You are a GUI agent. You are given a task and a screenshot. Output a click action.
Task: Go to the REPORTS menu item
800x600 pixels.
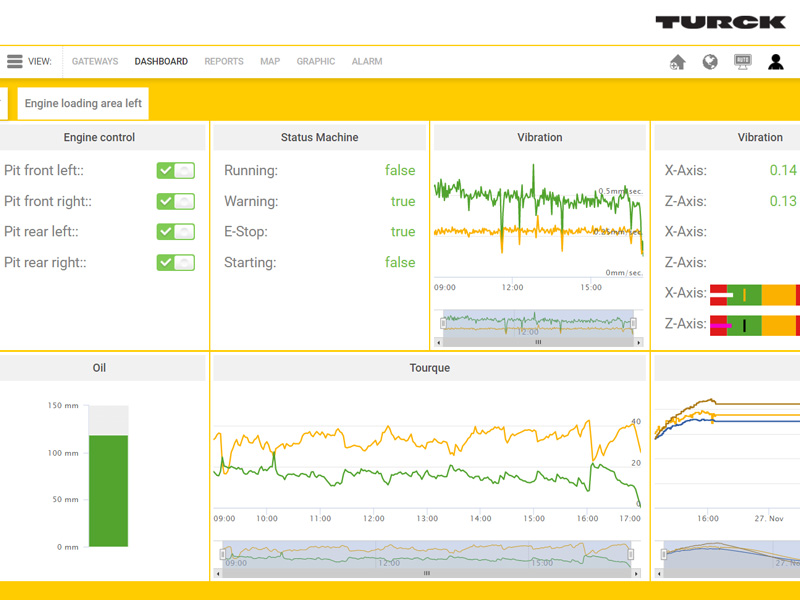tap(224, 62)
